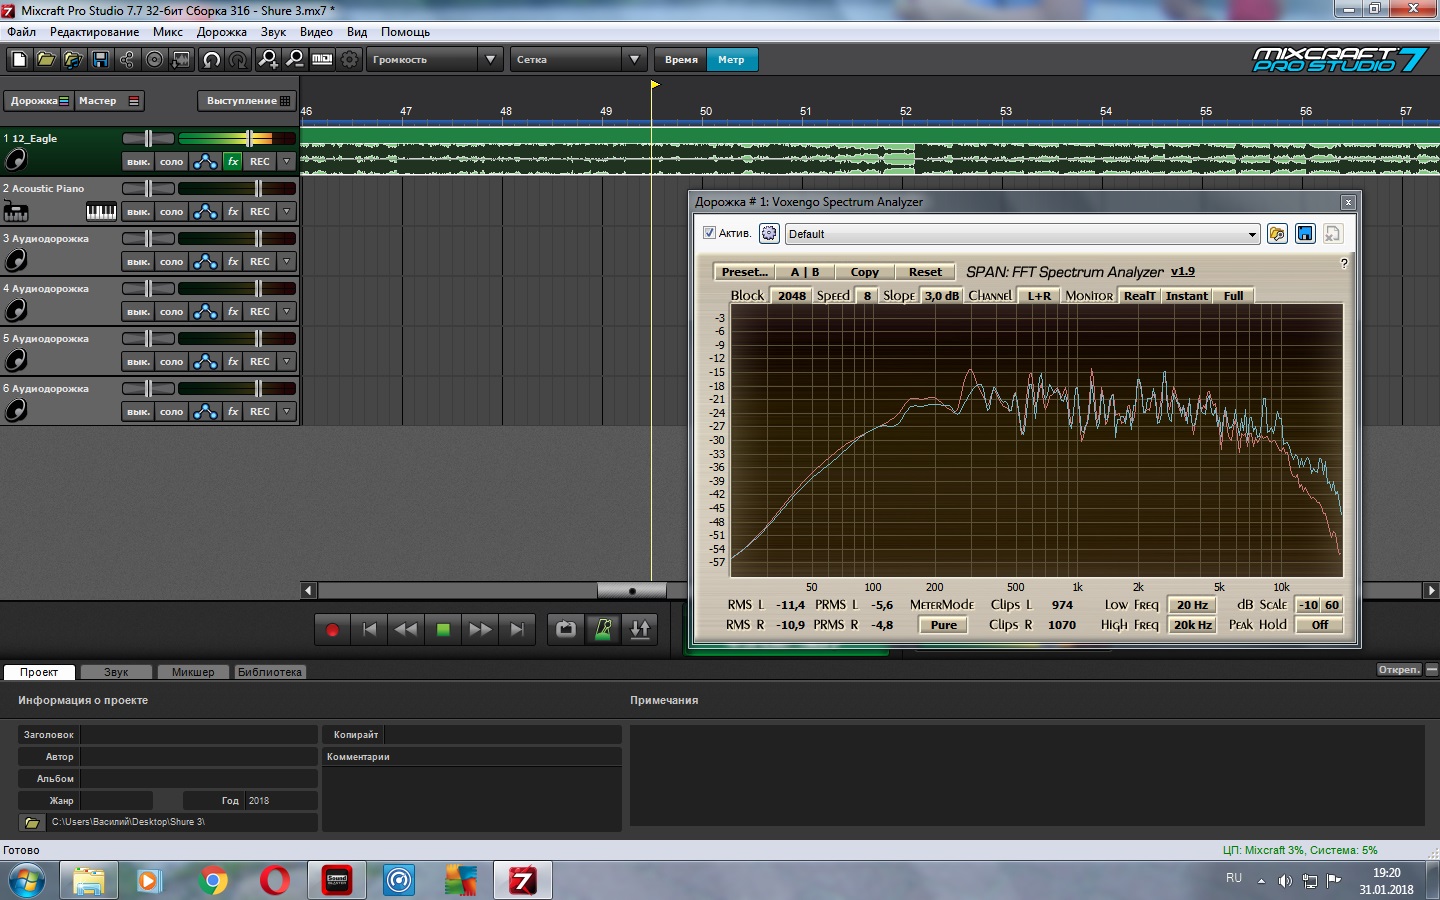The height and width of the screenshot is (900, 1440).
Task: Open fx on track 3 Аудиодорожка
Action: click(x=233, y=261)
